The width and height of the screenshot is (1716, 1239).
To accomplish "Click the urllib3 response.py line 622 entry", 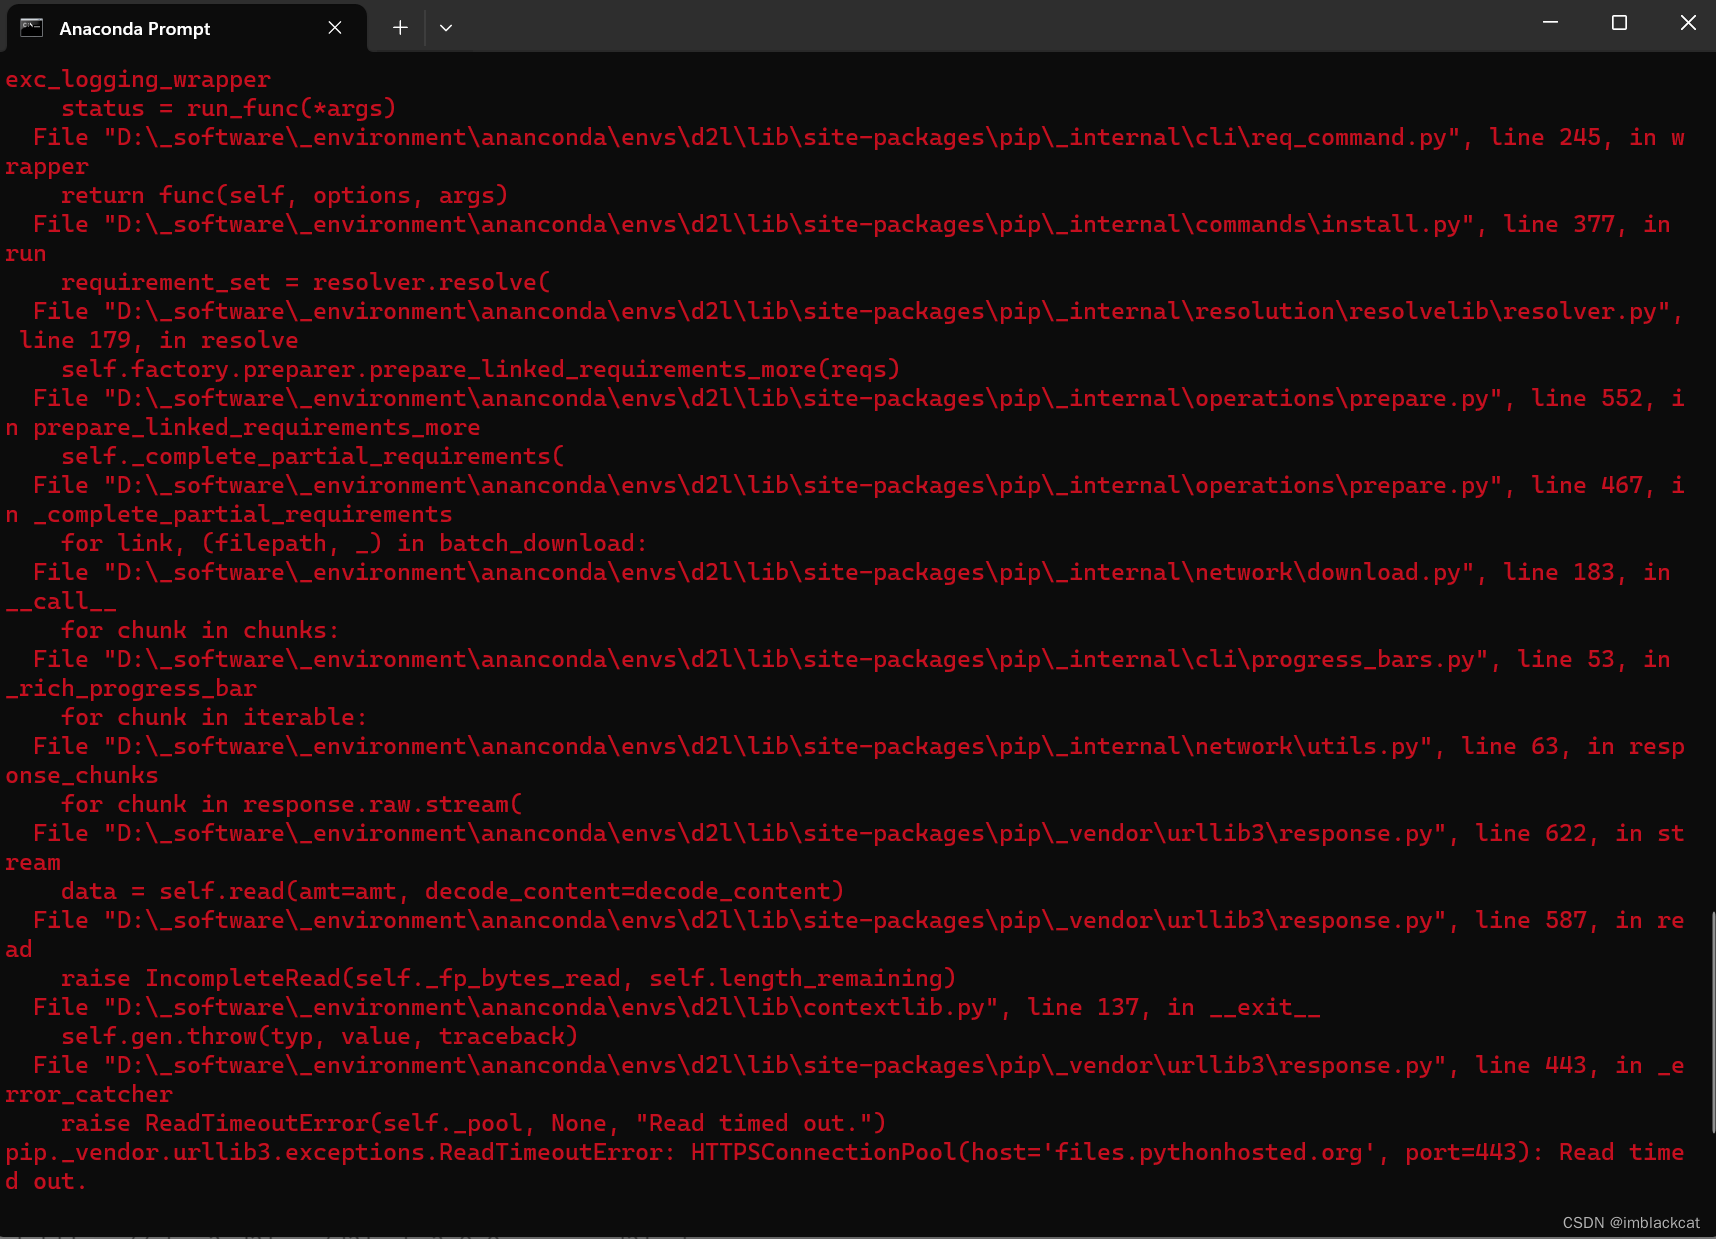I will click(x=859, y=834).
